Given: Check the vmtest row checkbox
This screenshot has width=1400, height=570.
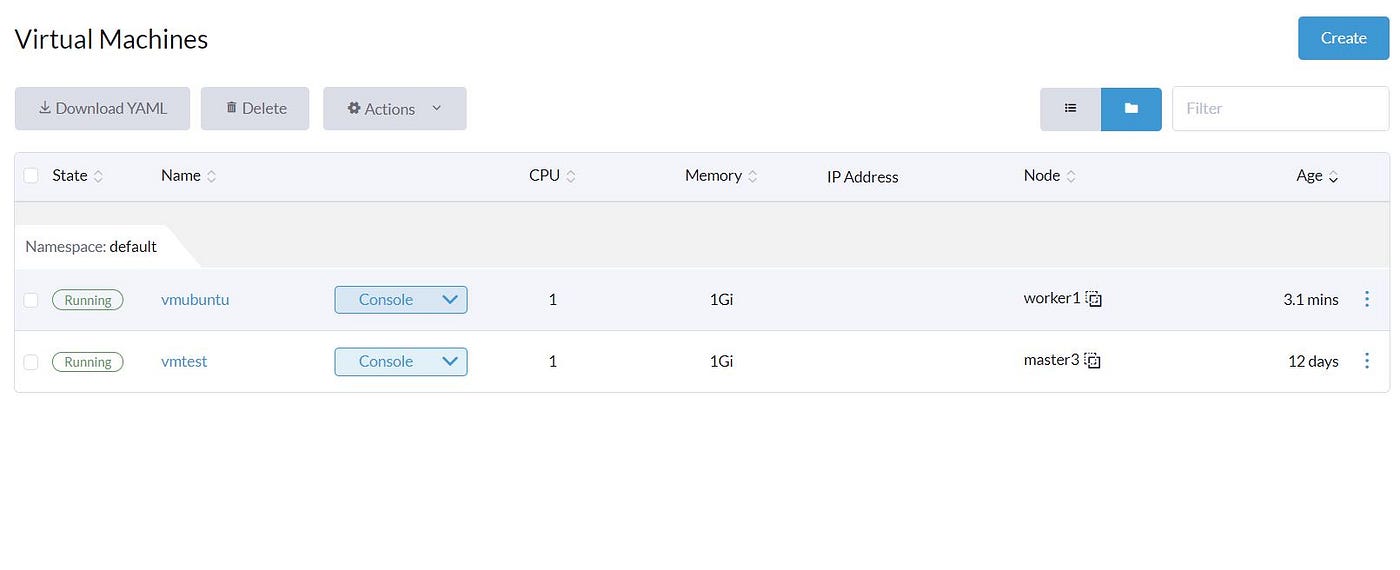Looking at the screenshot, I should click(31, 362).
